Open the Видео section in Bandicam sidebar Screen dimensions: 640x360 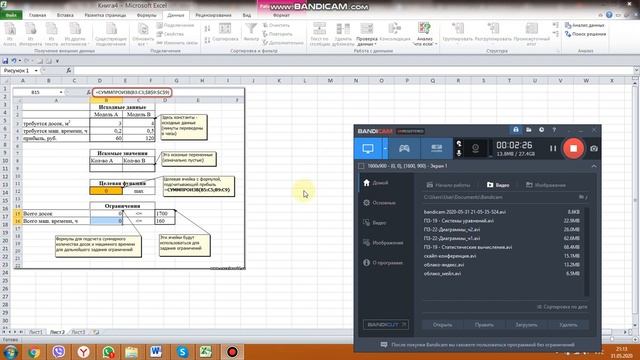point(375,223)
